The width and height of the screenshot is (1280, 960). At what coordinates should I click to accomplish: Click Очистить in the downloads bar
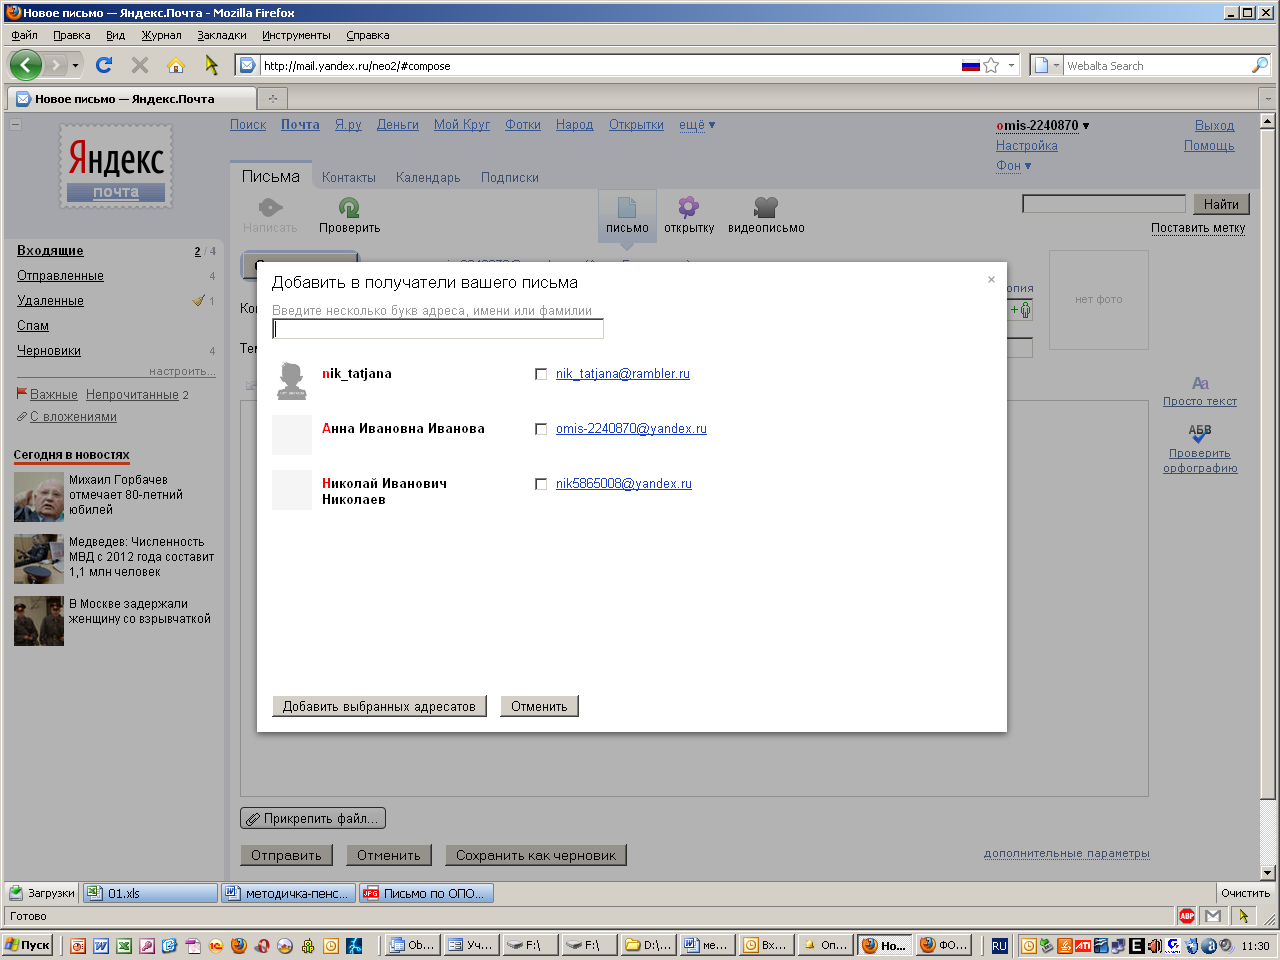1246,893
